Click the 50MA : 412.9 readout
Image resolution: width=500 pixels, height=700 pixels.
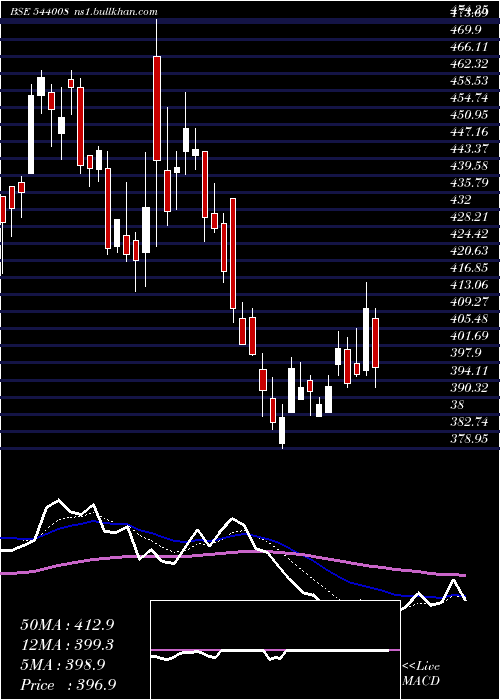click(x=67, y=624)
